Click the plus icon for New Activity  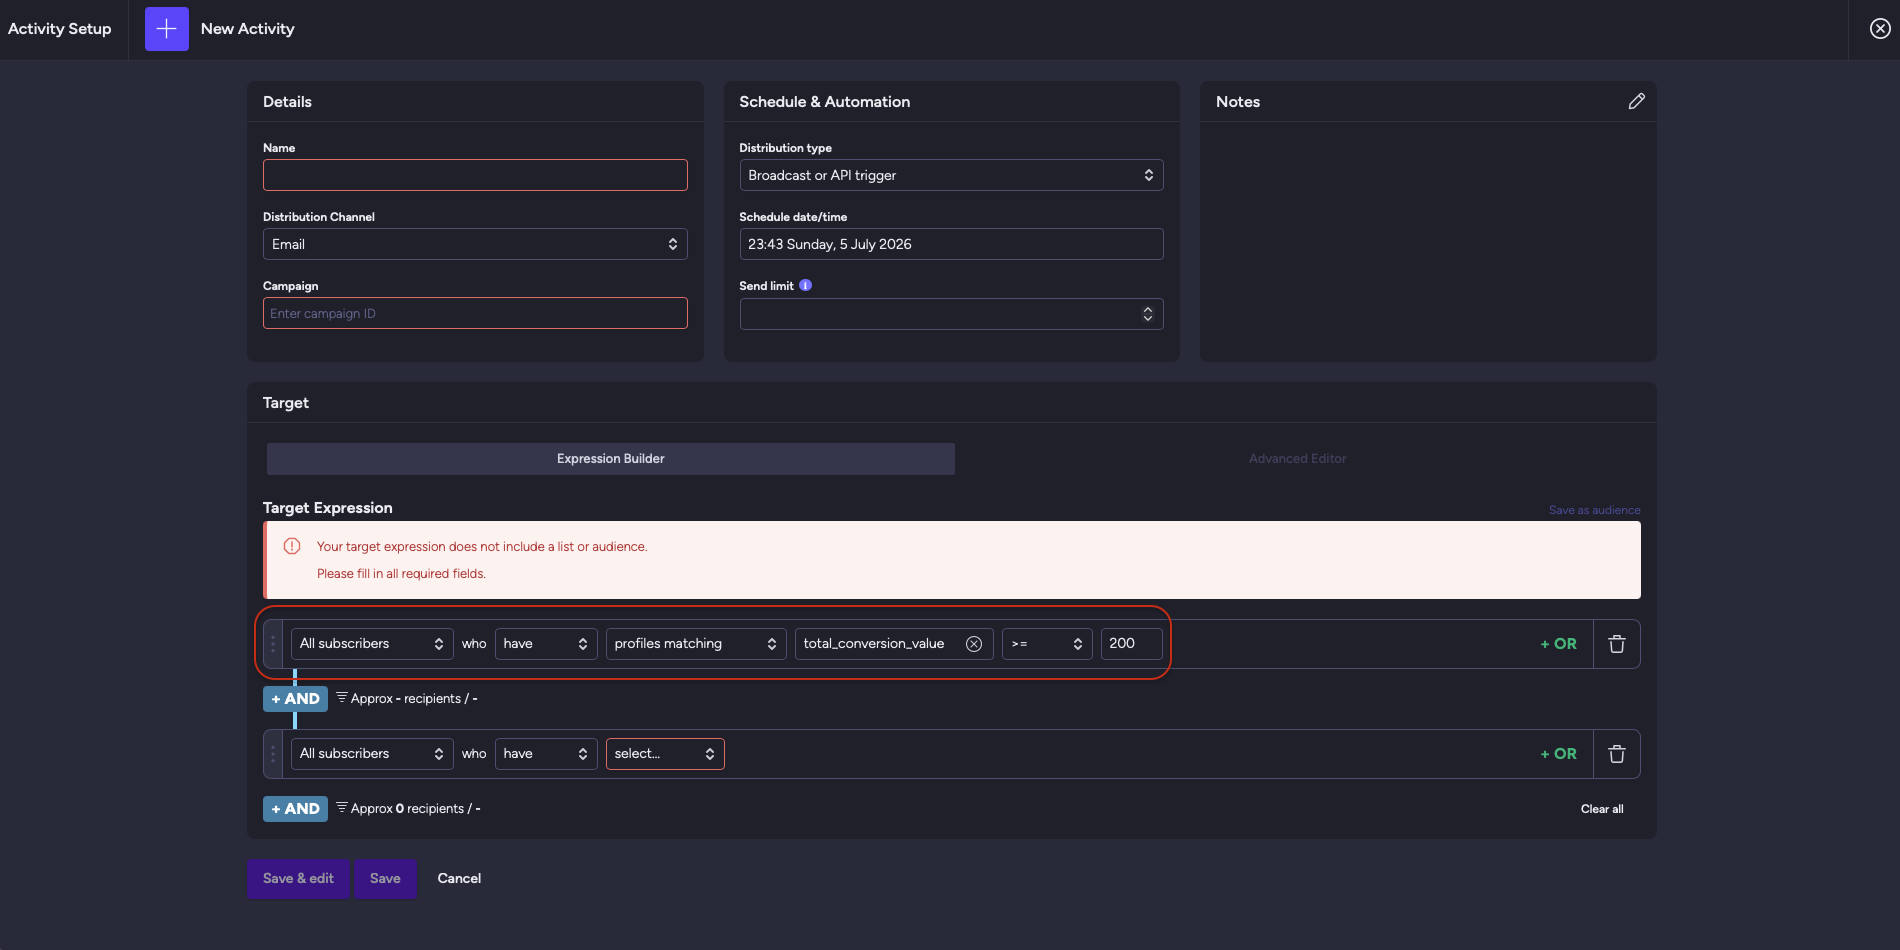point(166,29)
